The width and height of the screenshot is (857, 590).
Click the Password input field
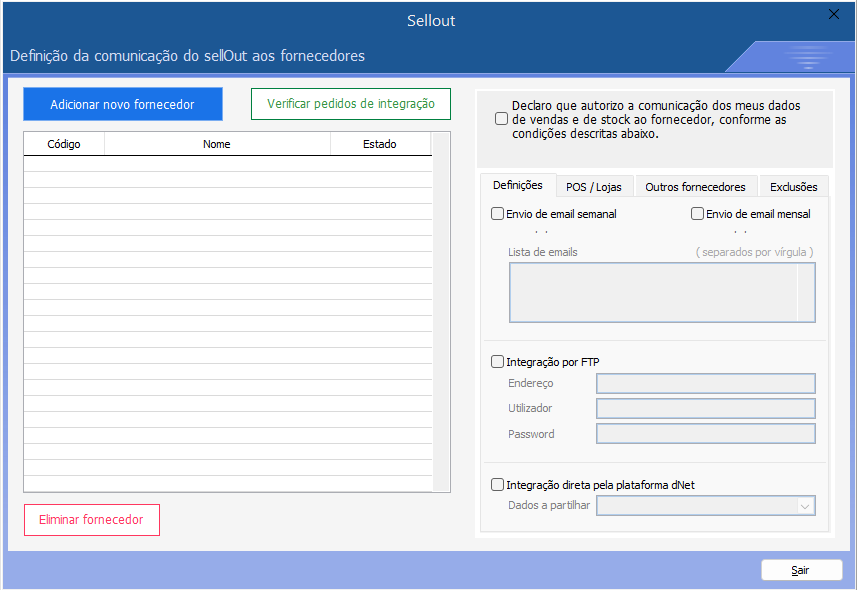click(705, 434)
